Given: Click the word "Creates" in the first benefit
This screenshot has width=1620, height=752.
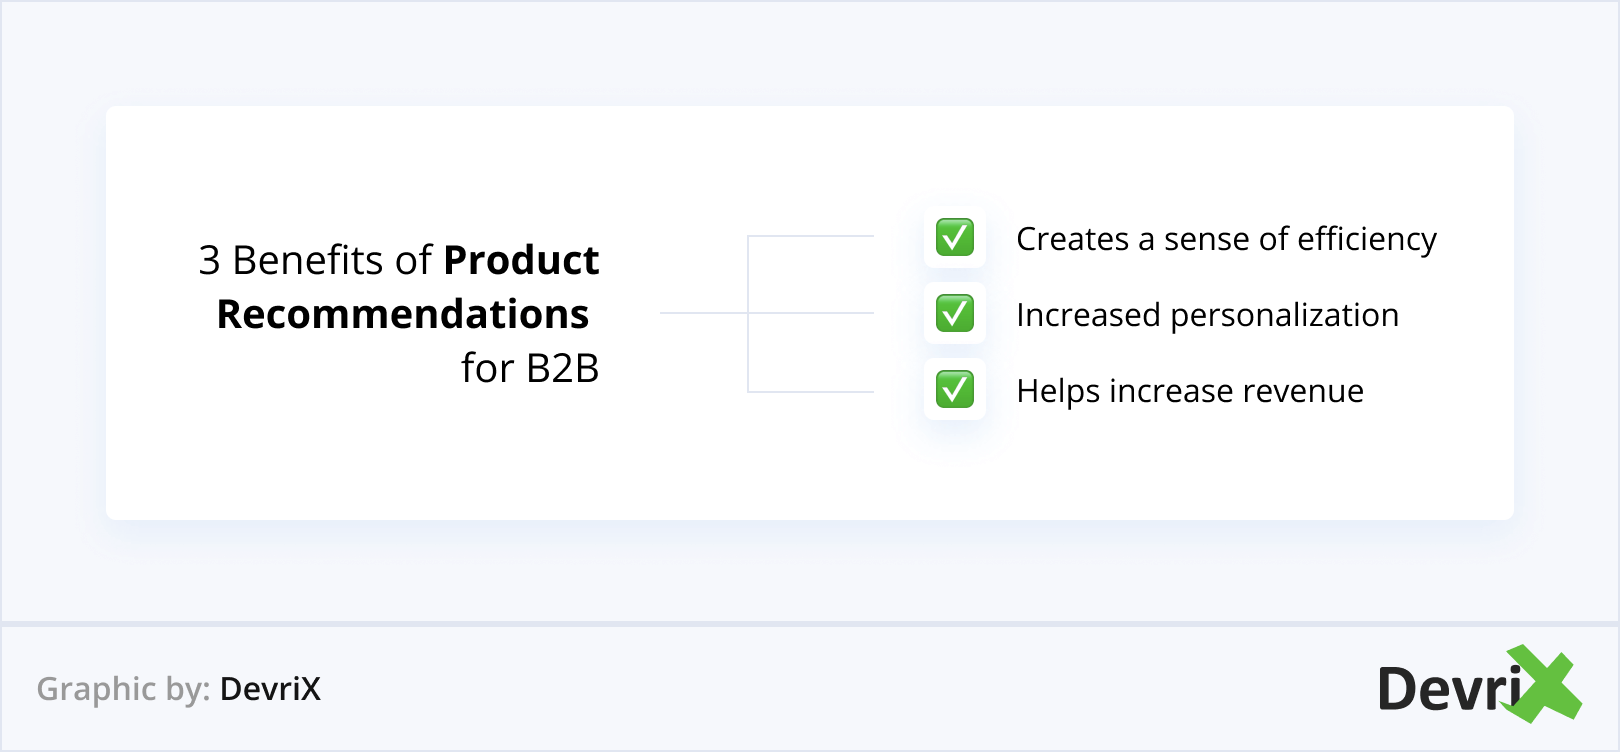Looking at the screenshot, I should click(x=1072, y=239).
